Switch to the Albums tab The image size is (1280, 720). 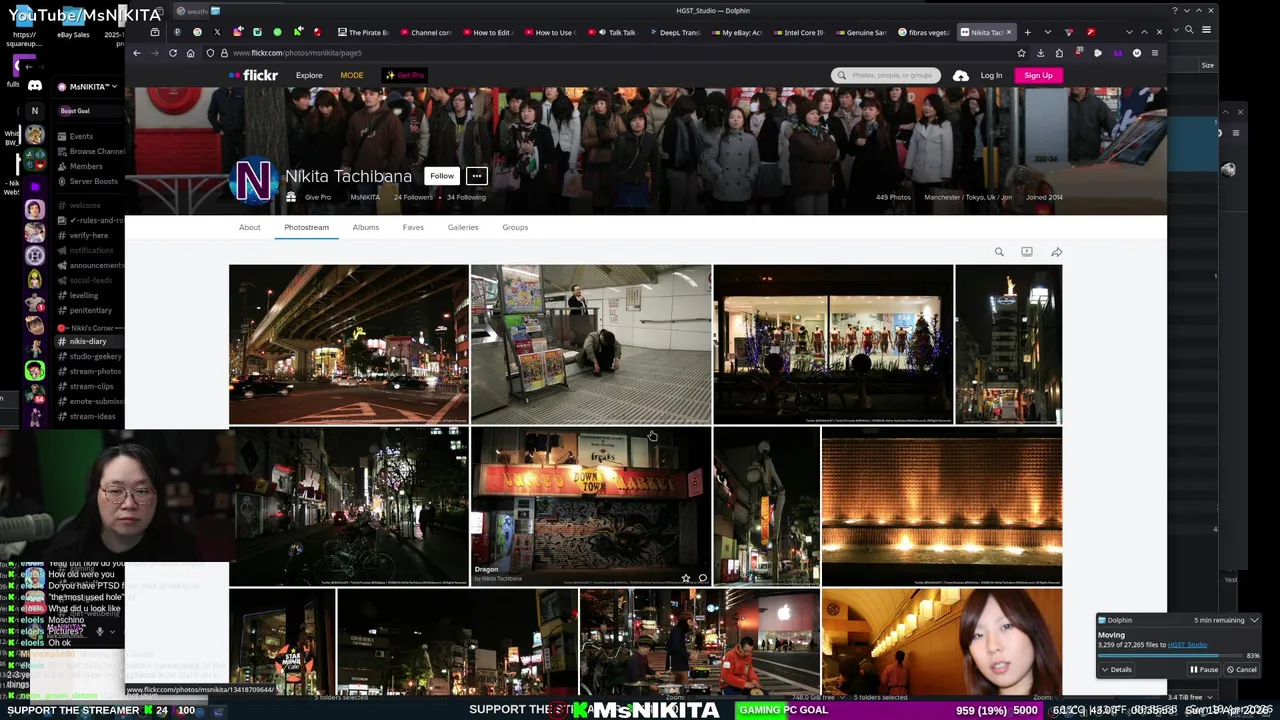[365, 227]
